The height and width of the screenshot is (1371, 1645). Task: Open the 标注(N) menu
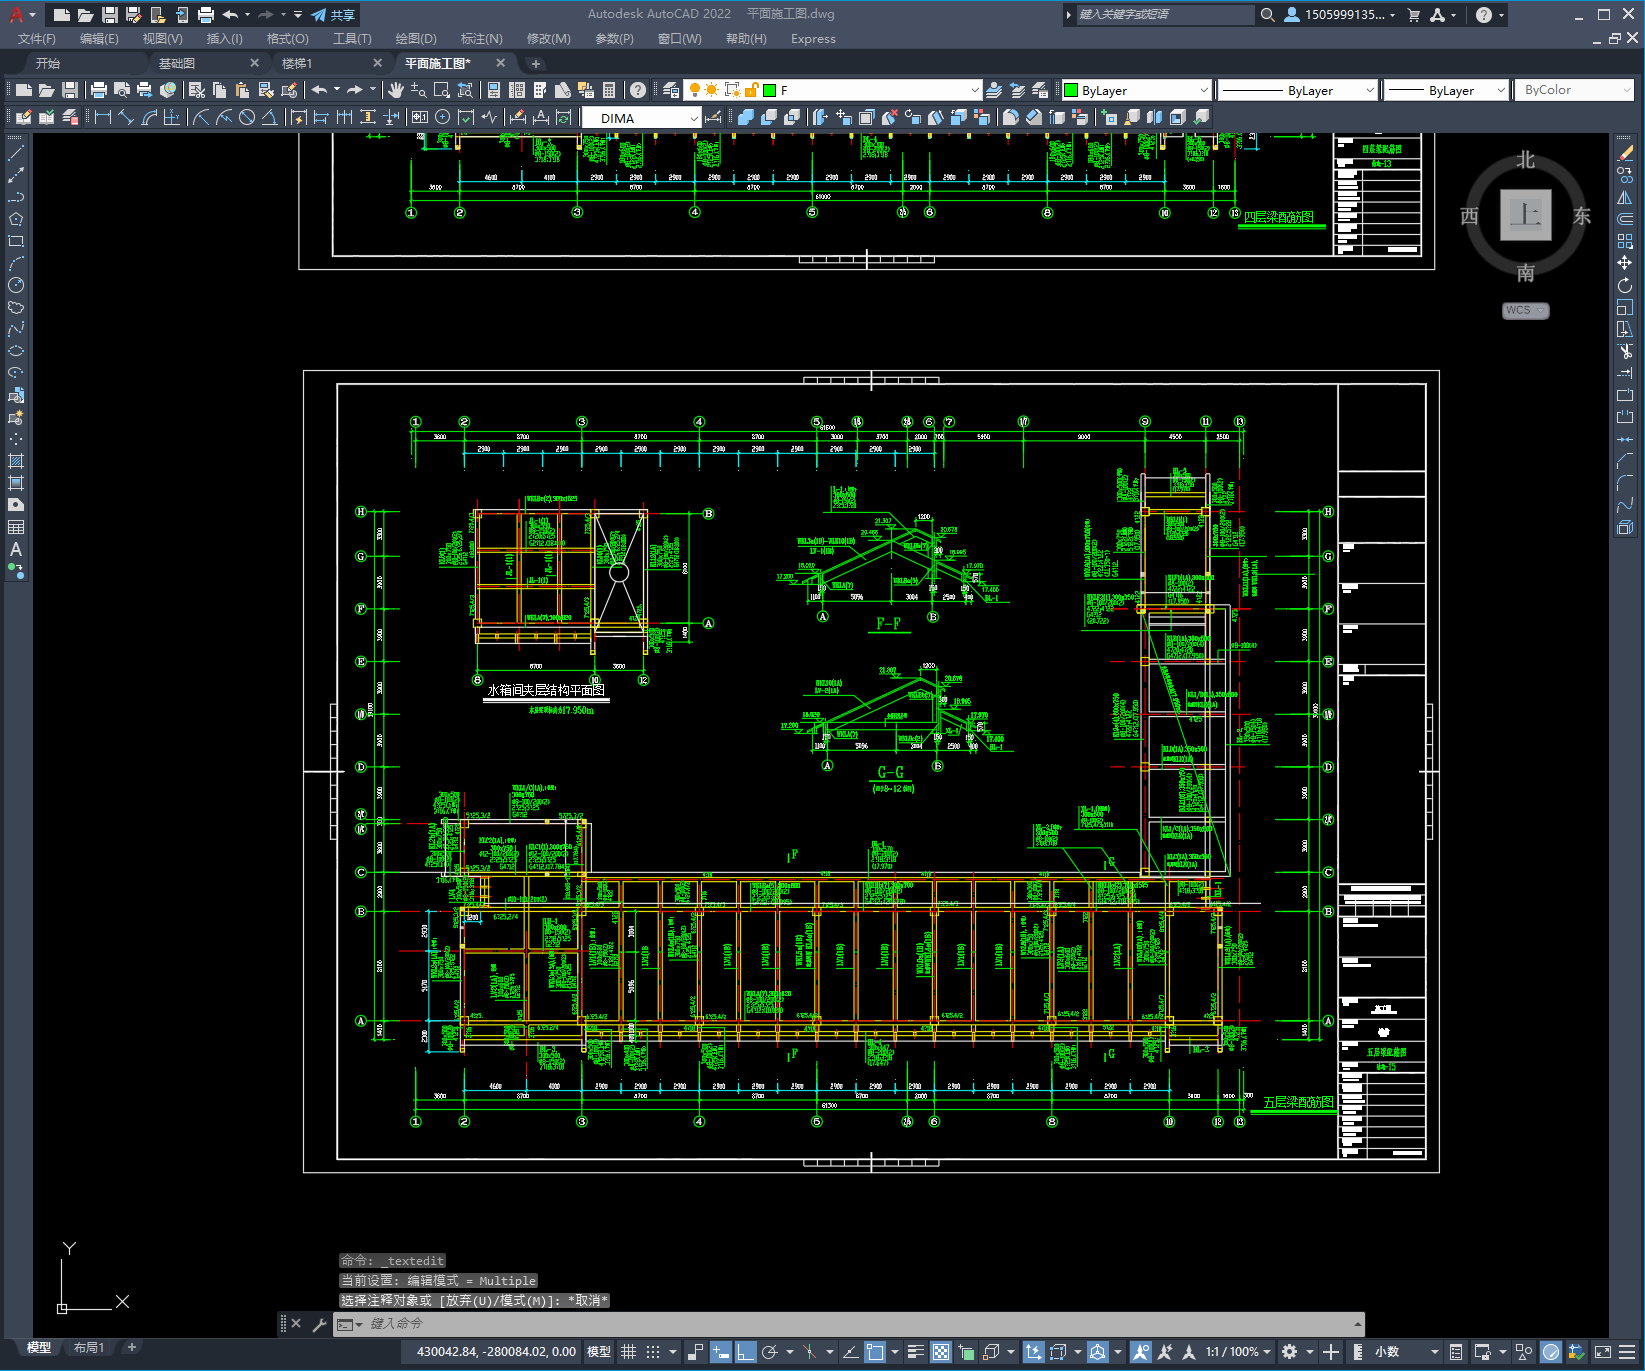click(x=482, y=39)
